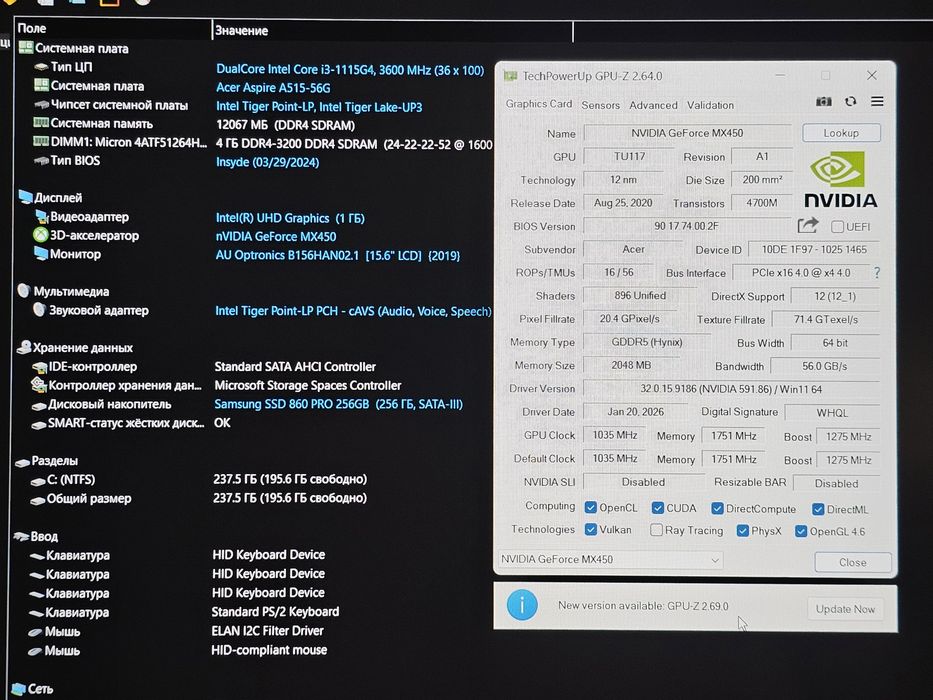Select the C: (NTFS) partition row

[x=199, y=479]
